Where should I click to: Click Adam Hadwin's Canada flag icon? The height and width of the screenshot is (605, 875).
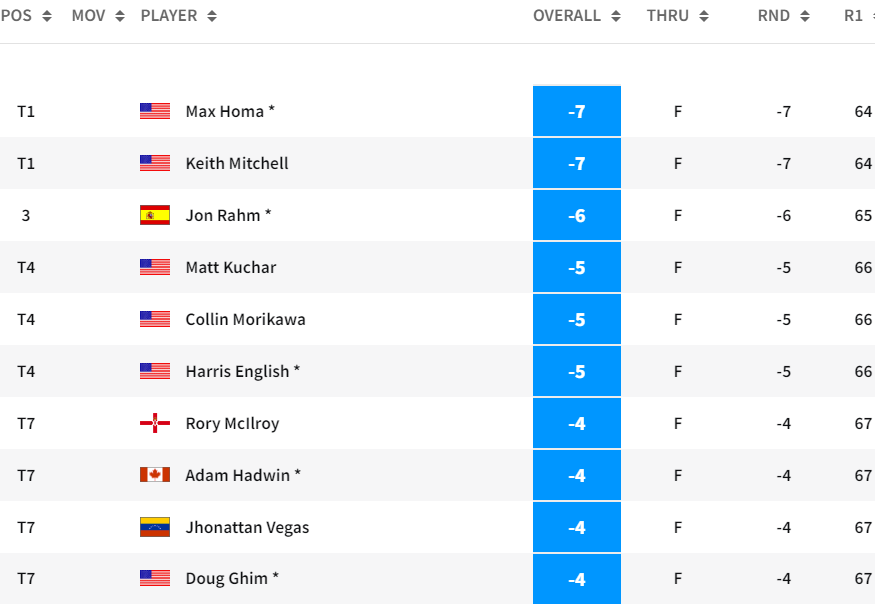(155, 475)
